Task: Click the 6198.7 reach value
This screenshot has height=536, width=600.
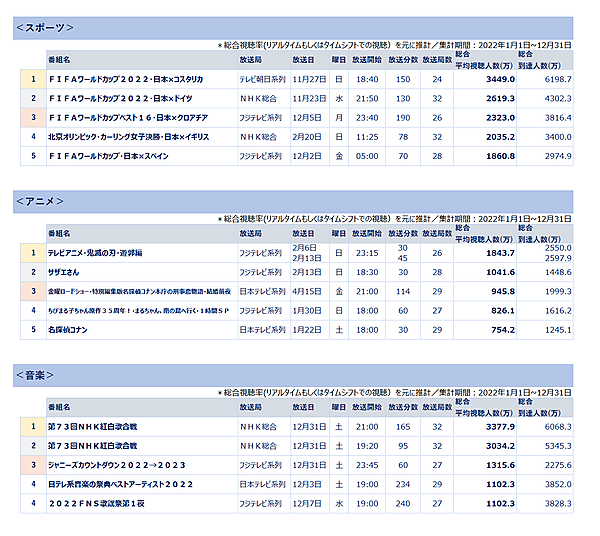Action: [558, 79]
